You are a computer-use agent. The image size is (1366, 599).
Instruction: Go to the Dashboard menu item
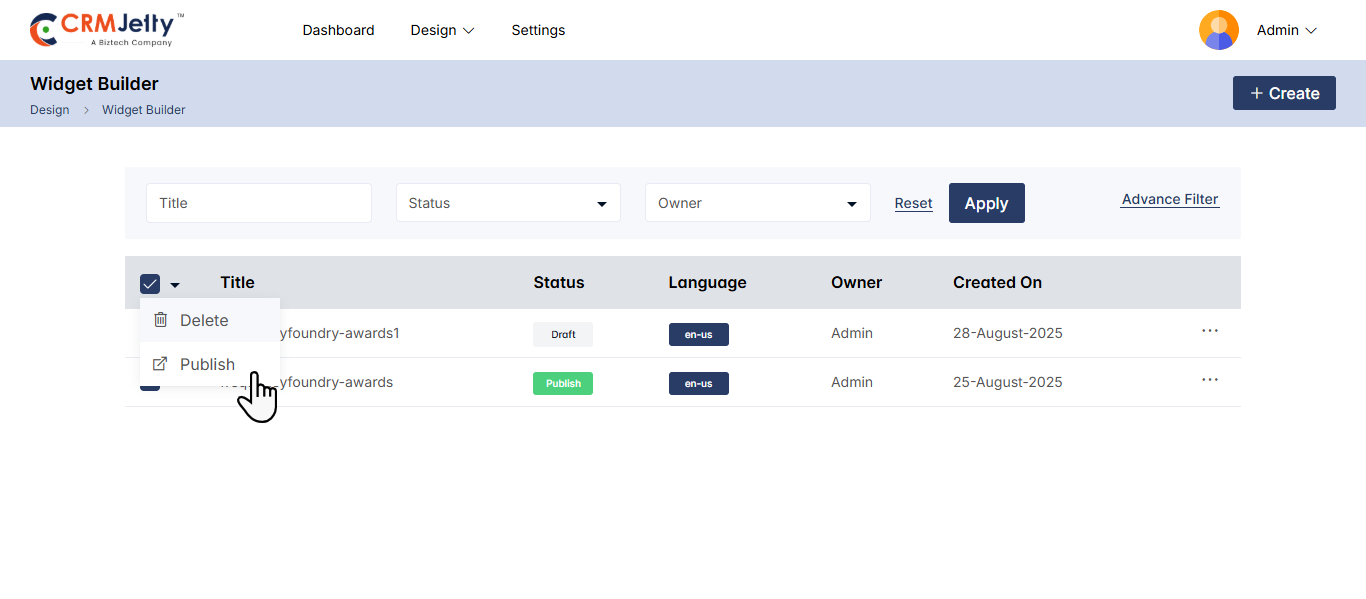coord(338,30)
